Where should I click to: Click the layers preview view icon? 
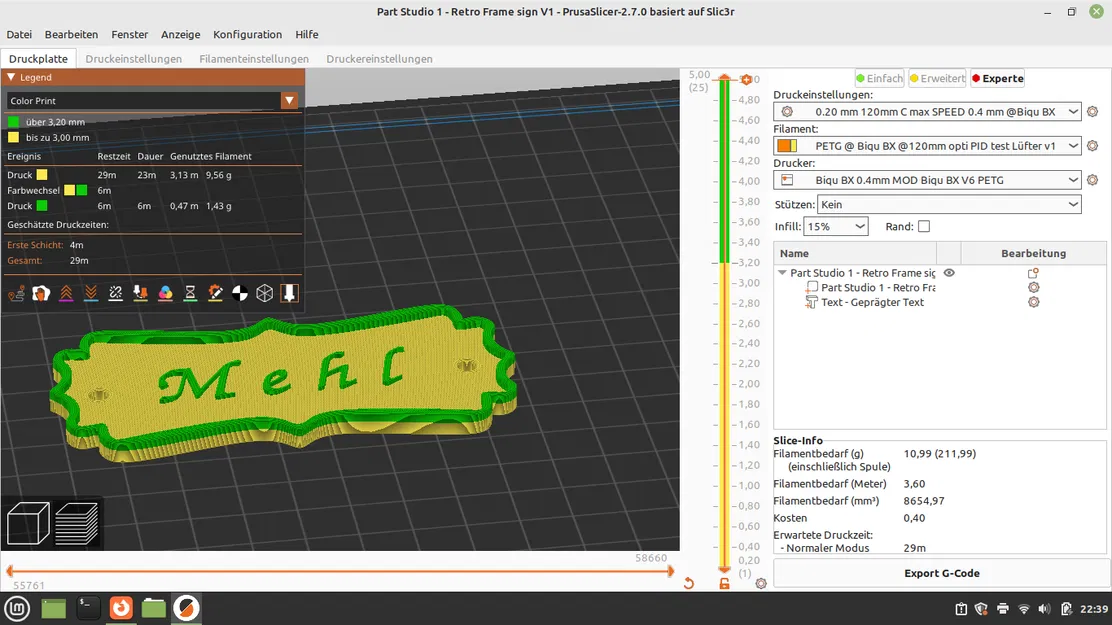point(77,524)
